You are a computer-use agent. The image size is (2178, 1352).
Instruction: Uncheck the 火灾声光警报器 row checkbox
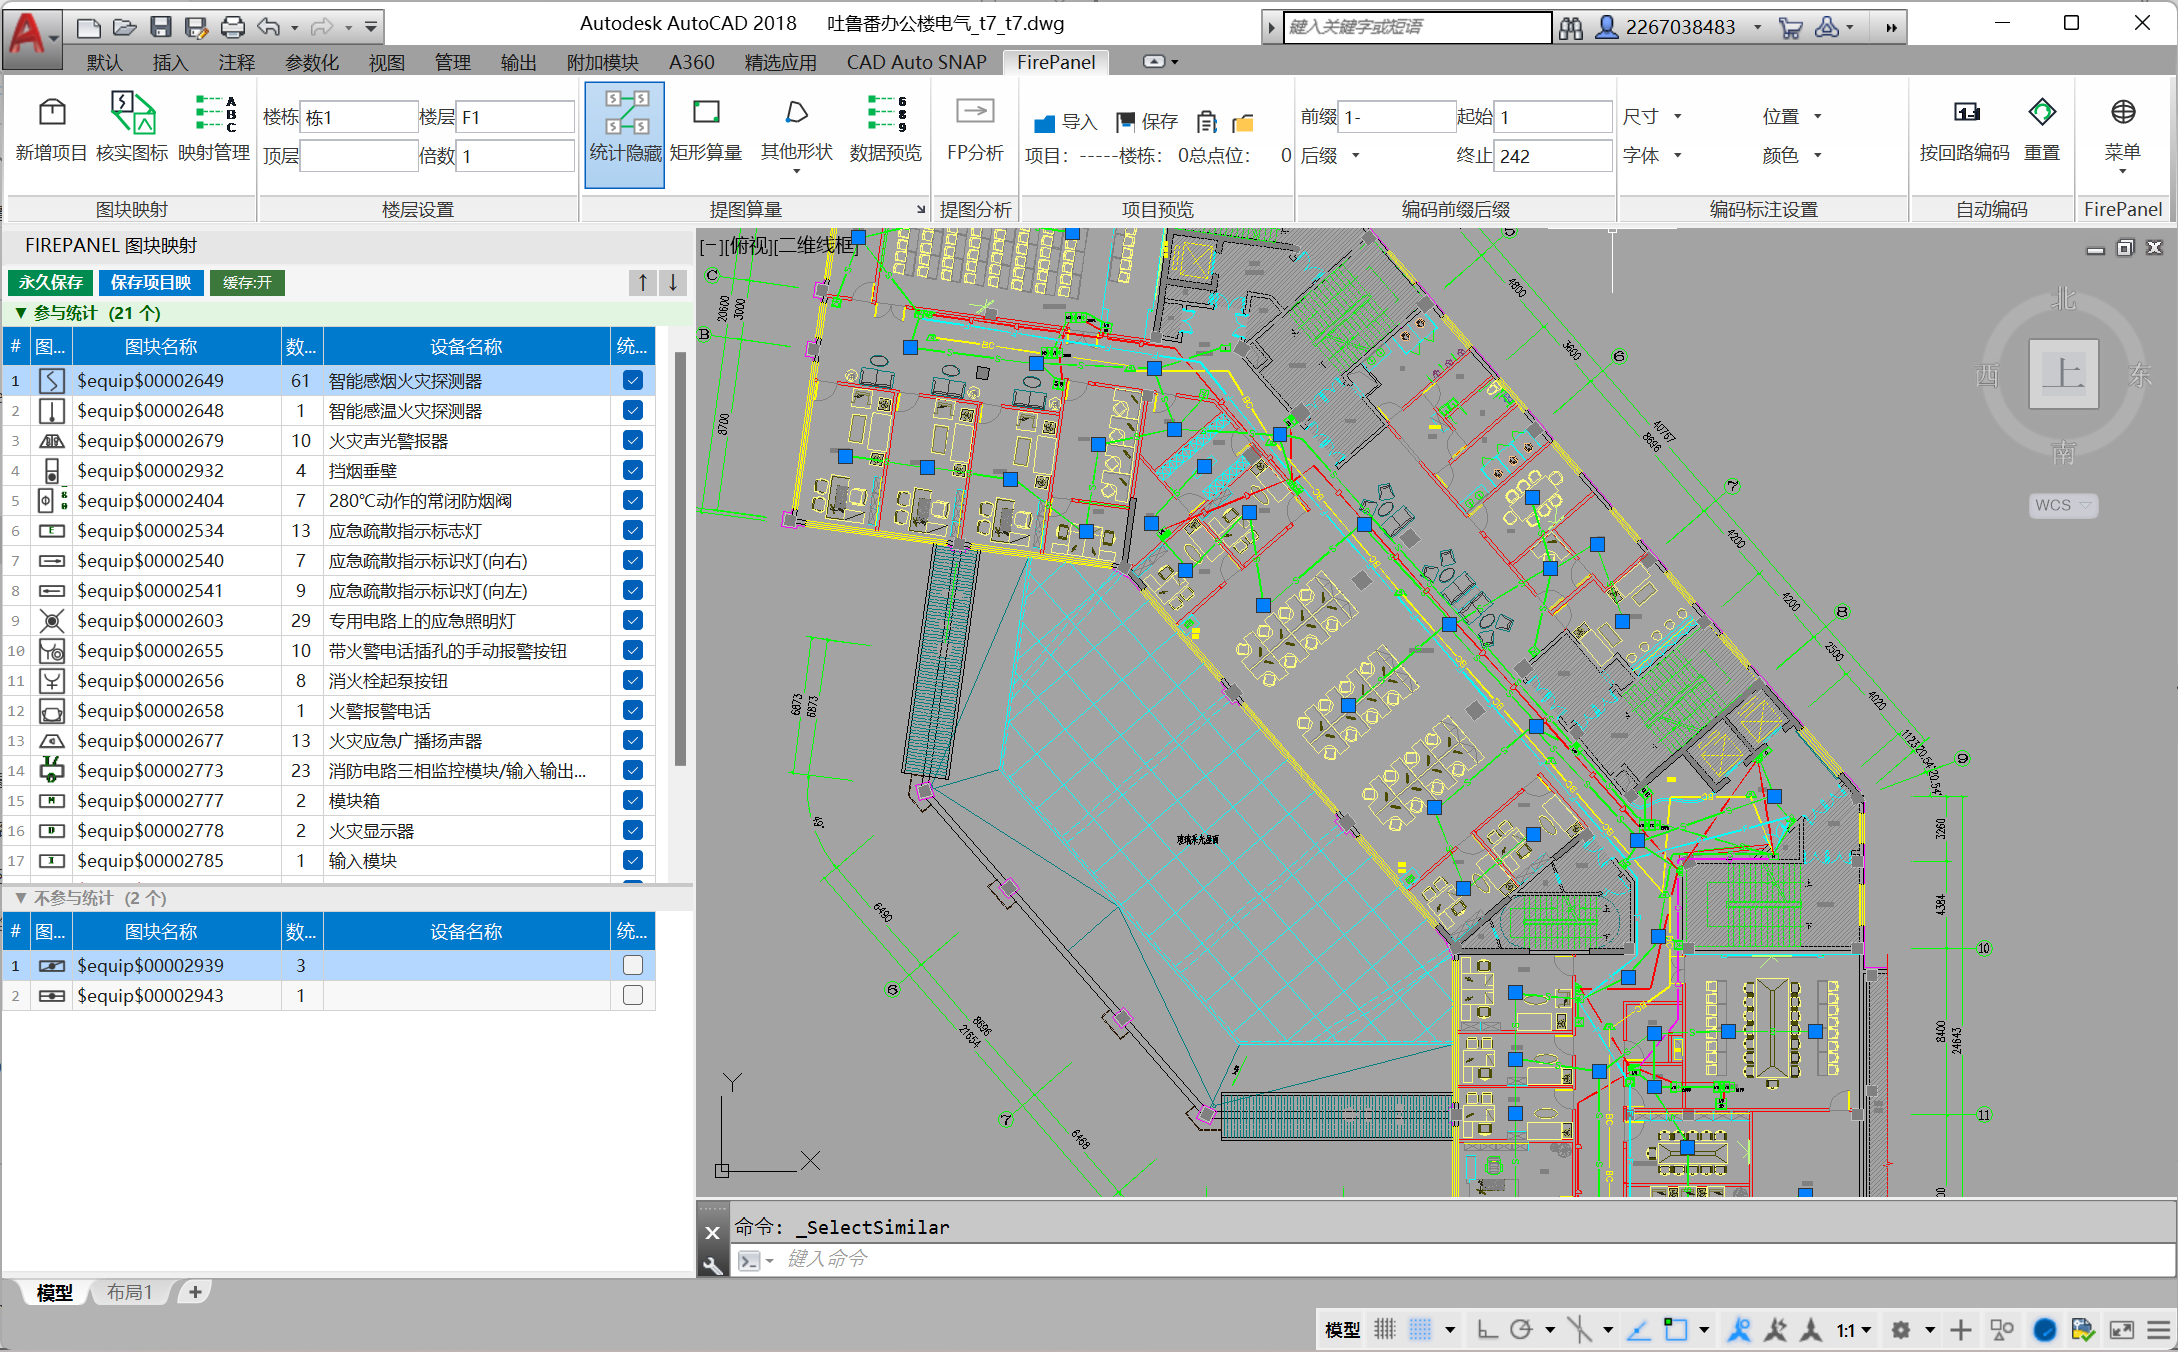coord(633,440)
